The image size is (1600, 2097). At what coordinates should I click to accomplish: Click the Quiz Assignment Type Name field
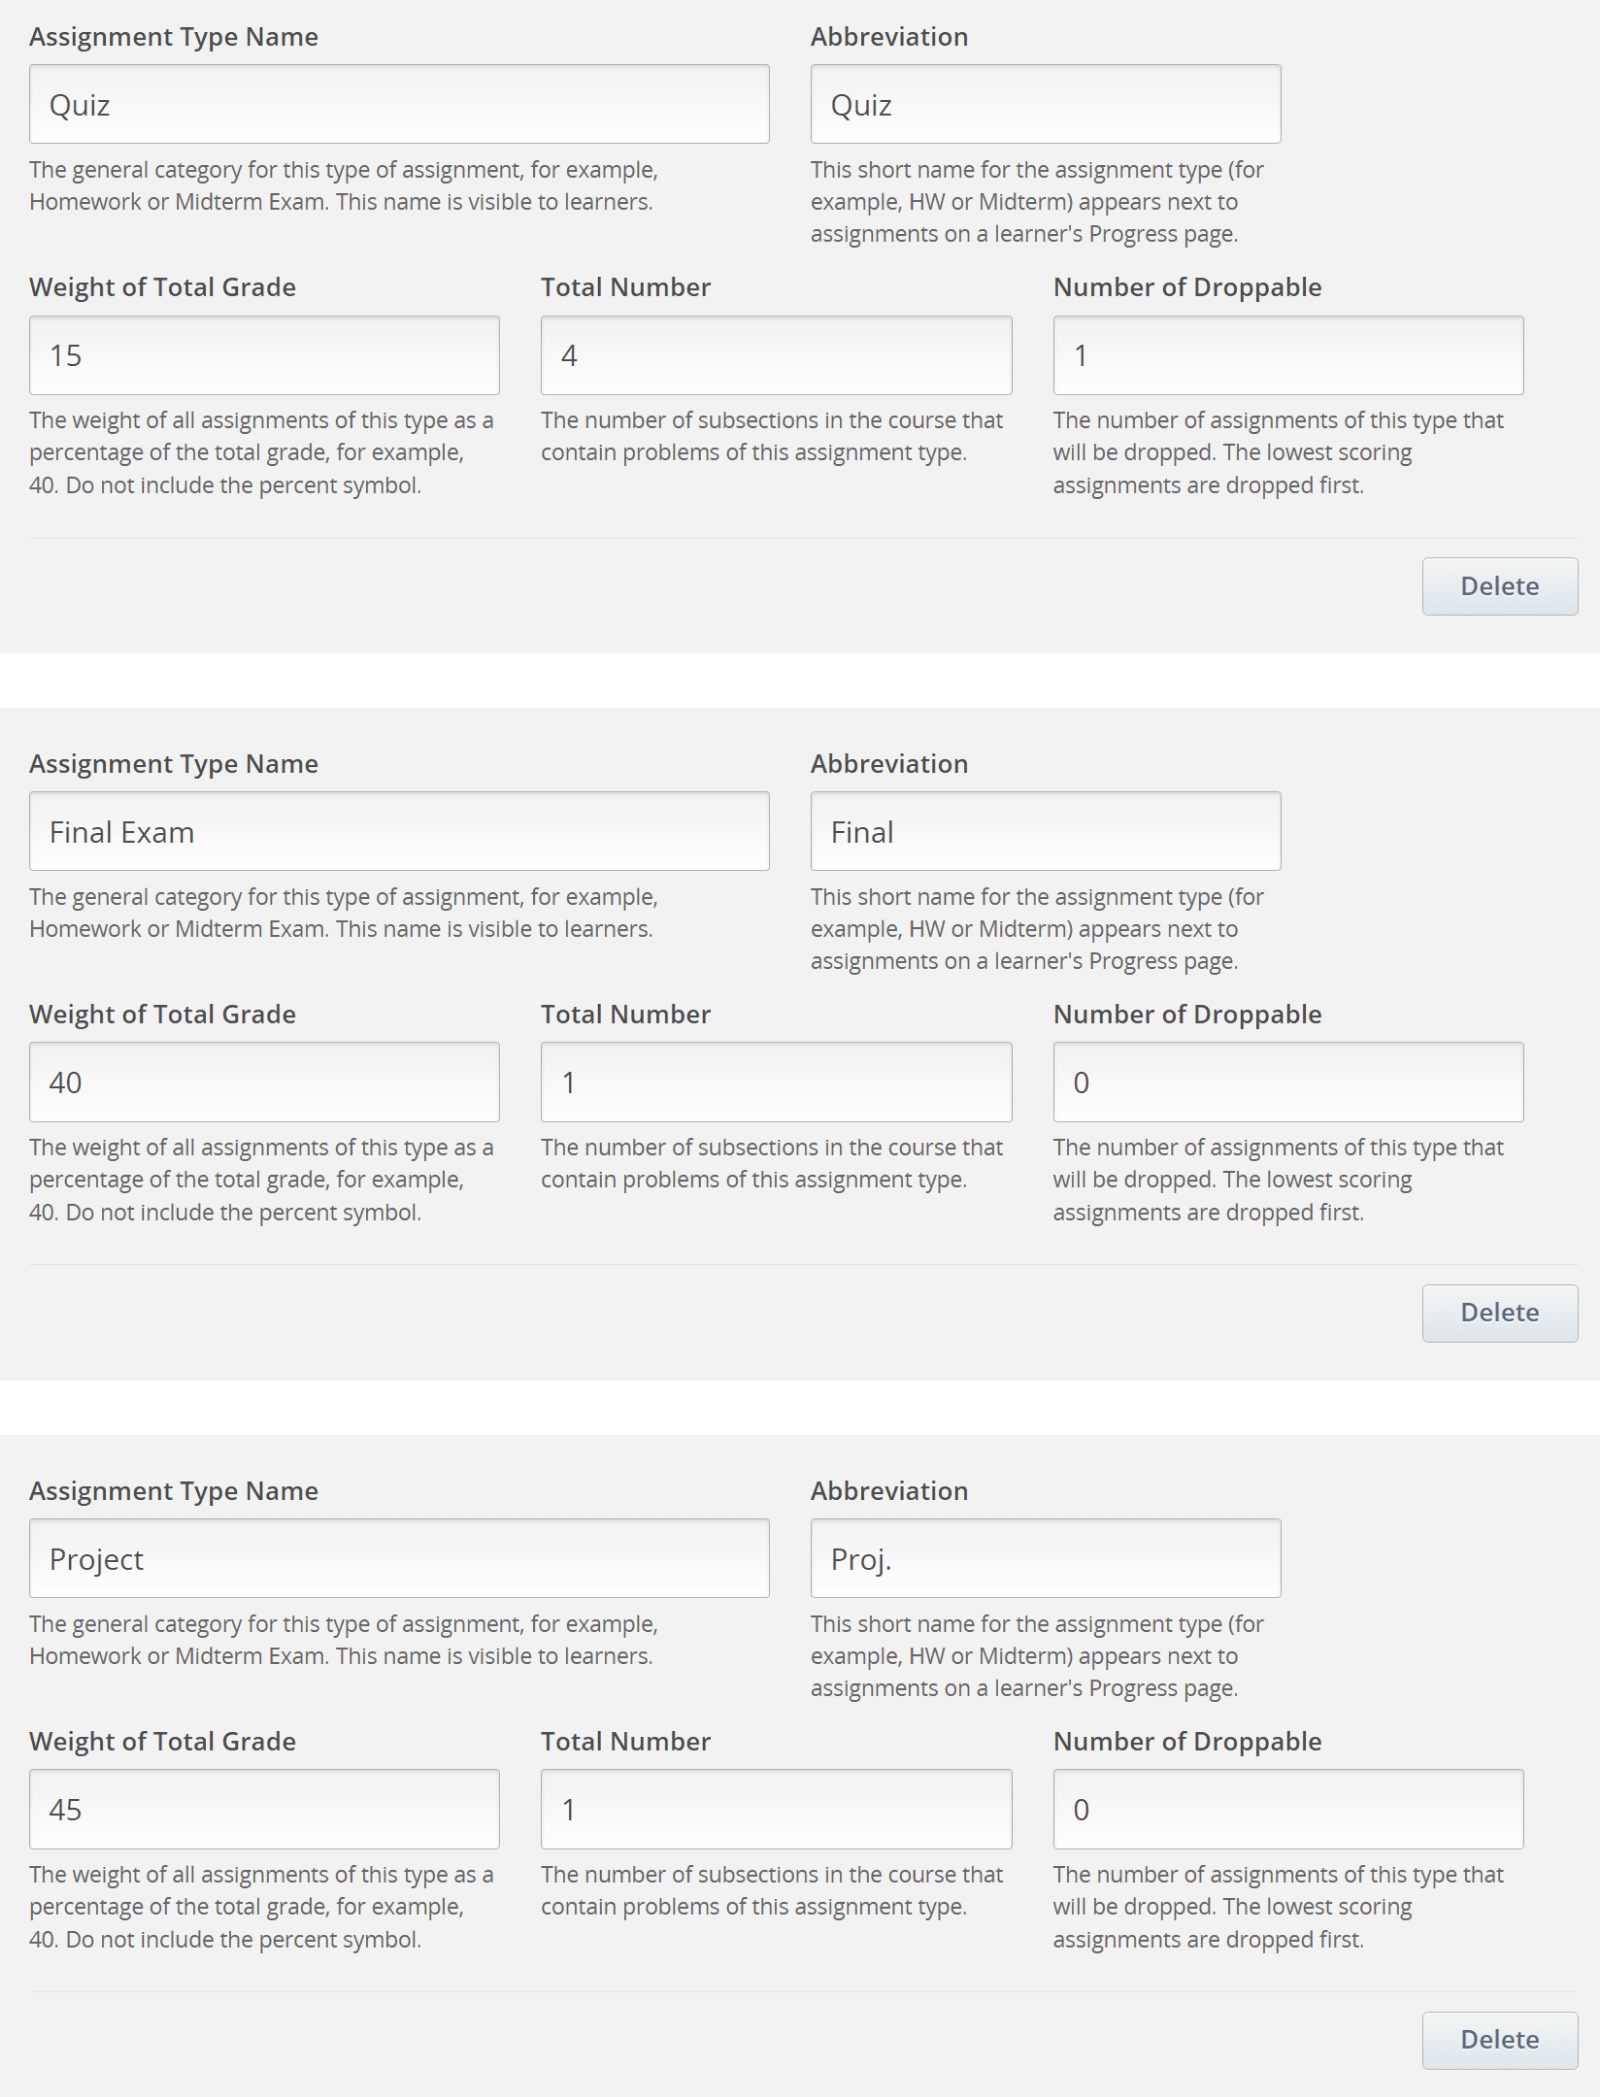click(400, 103)
